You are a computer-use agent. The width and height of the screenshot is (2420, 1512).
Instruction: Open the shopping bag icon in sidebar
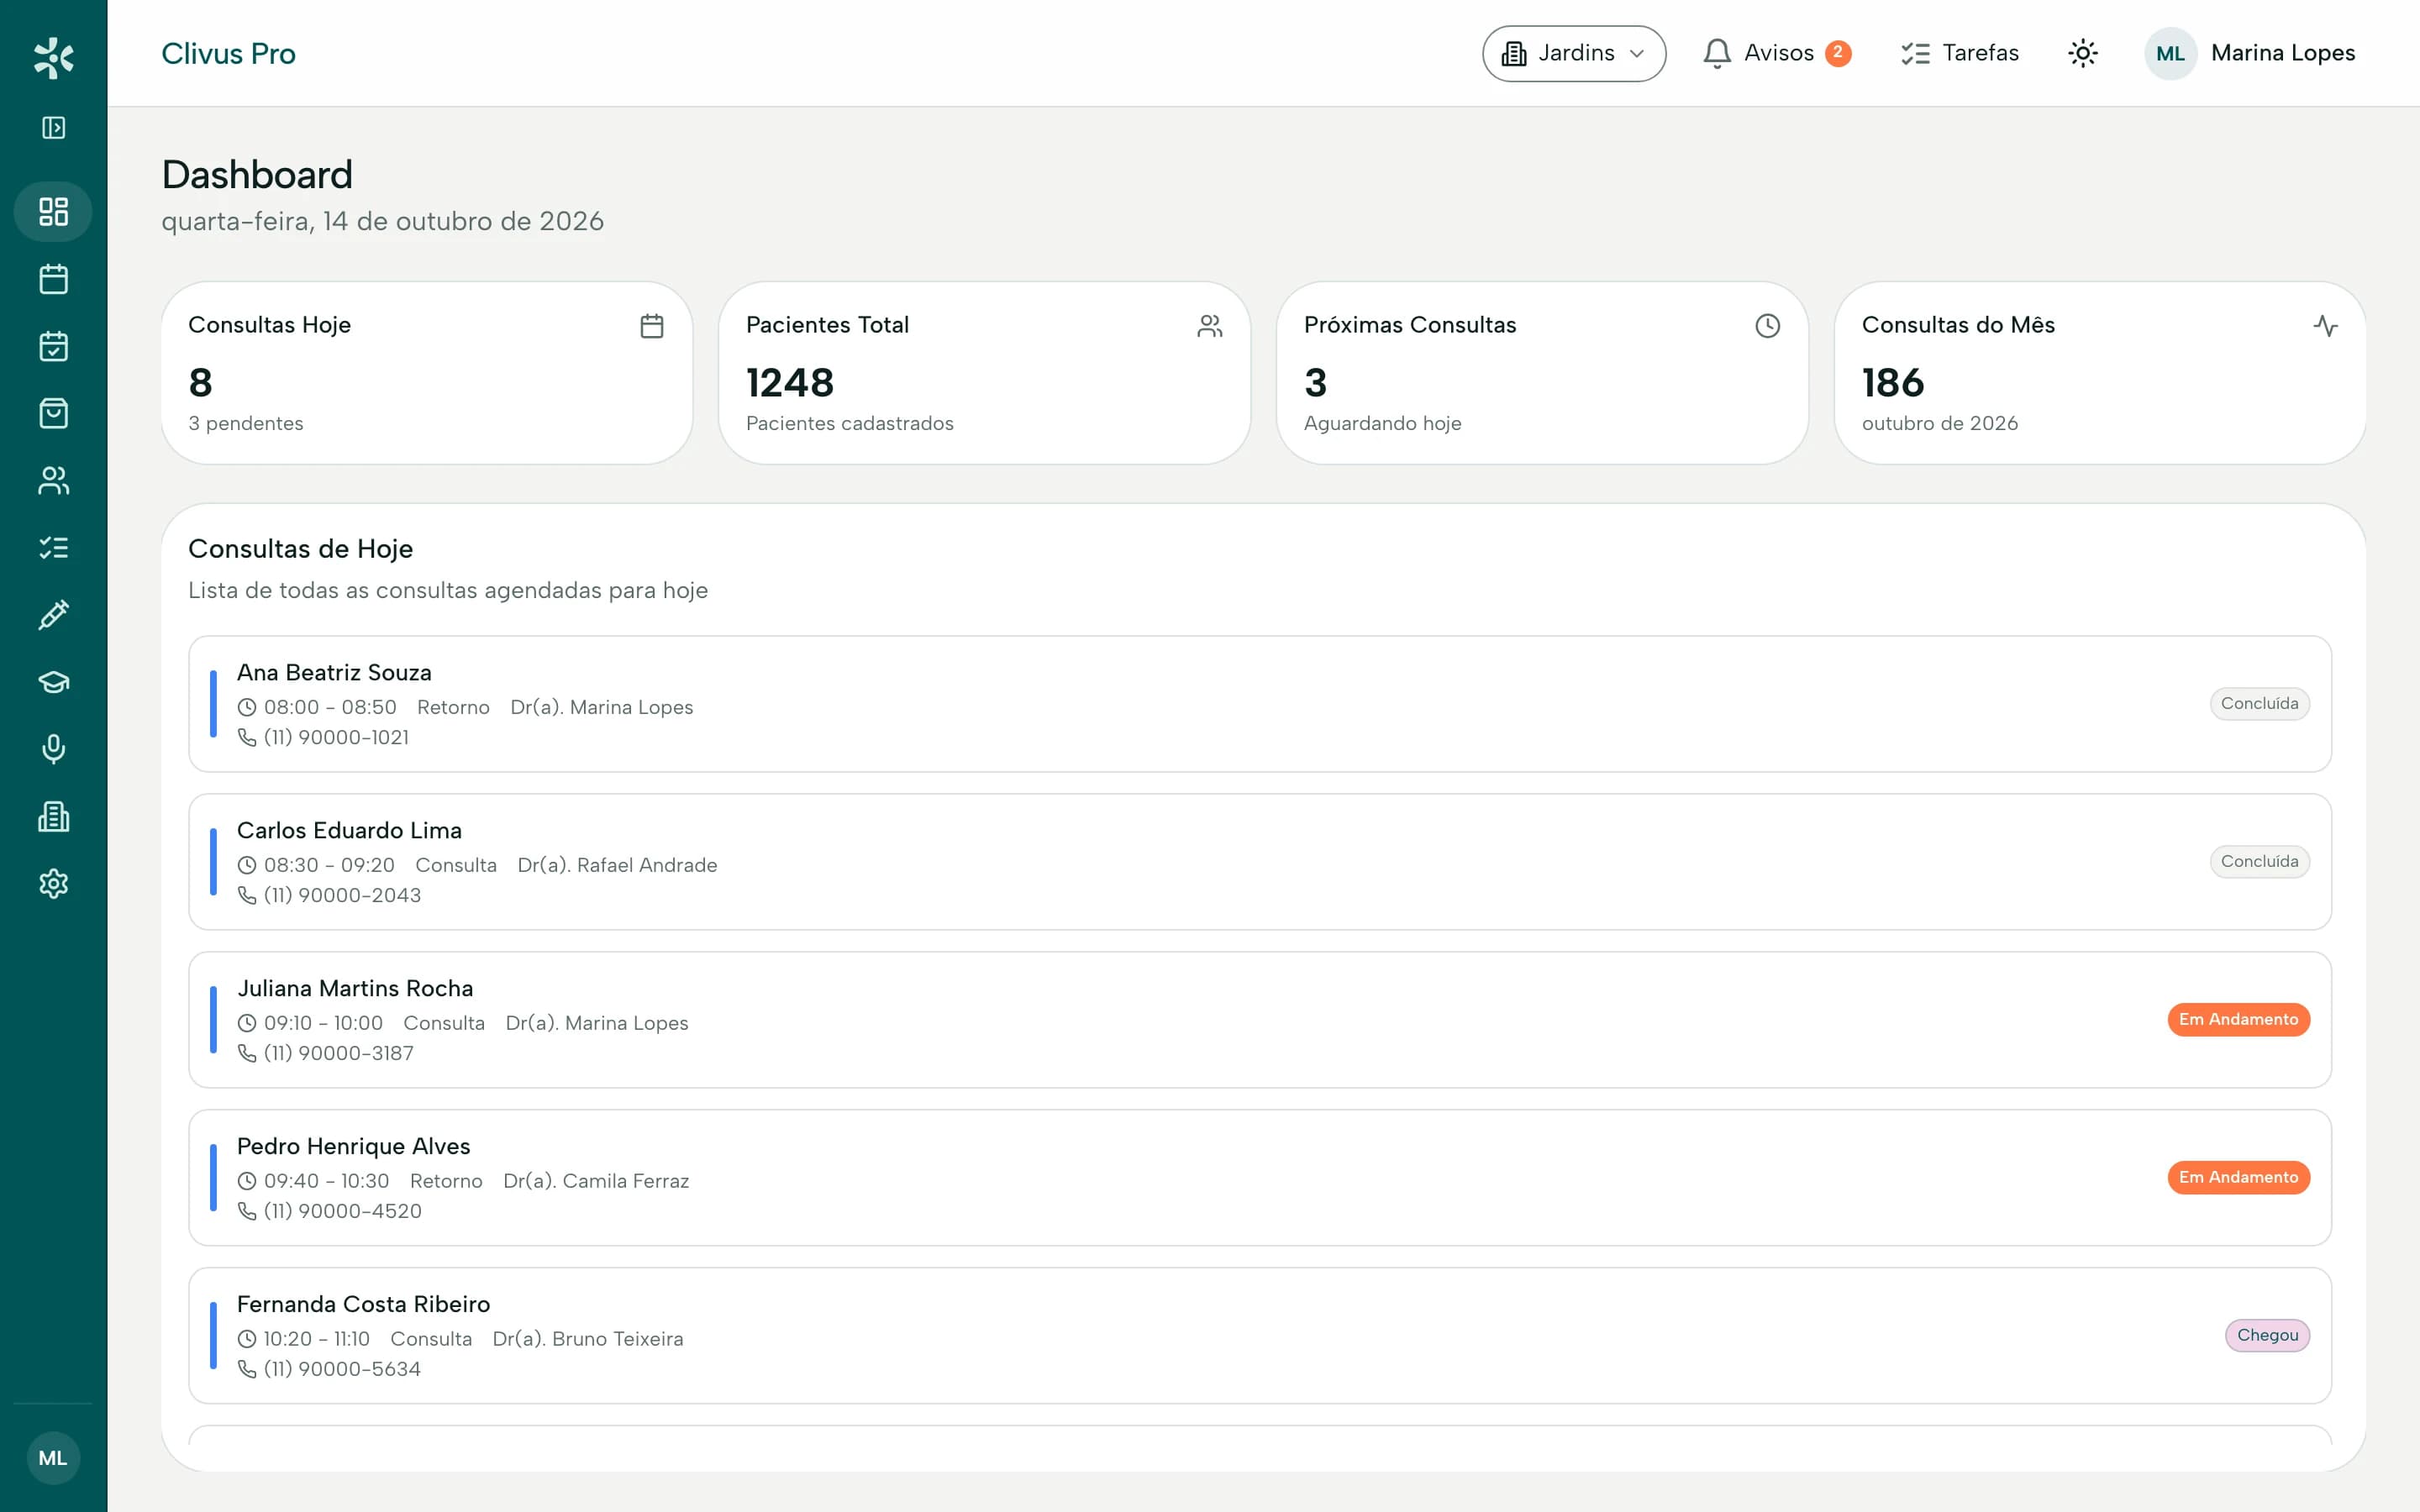[x=53, y=413]
